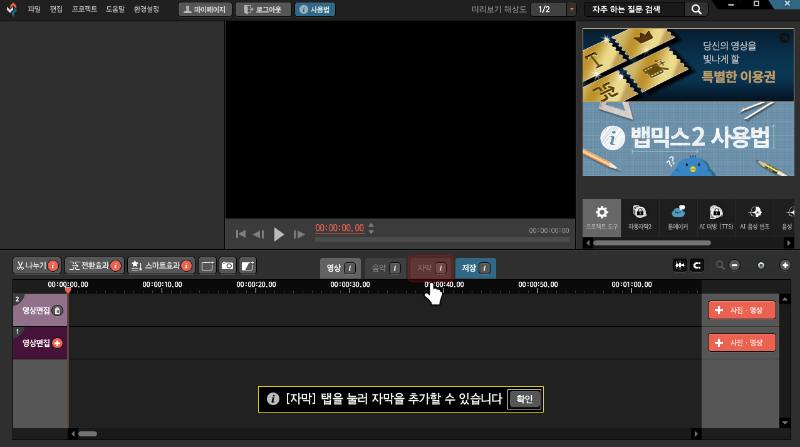The height and width of the screenshot is (447, 800).
Task: Open the locked 자동자막2 tool
Action: coord(640,218)
